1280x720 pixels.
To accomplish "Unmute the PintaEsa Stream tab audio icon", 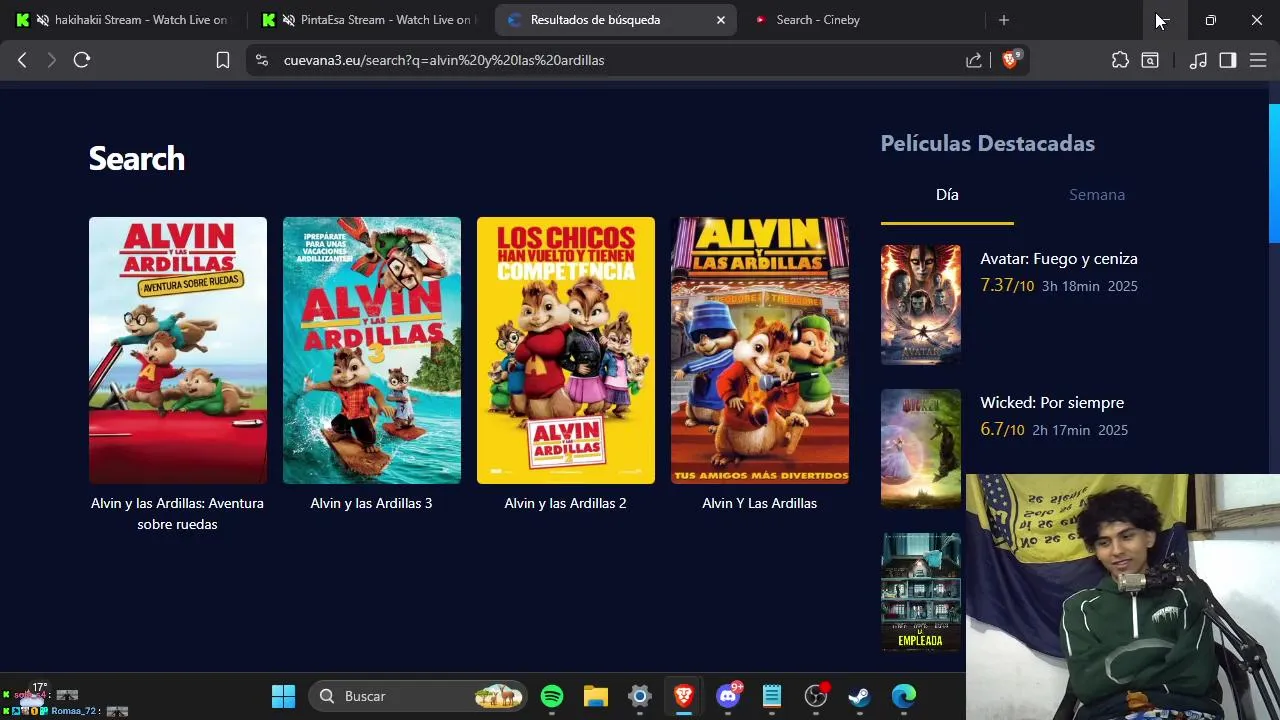I will 289,20.
